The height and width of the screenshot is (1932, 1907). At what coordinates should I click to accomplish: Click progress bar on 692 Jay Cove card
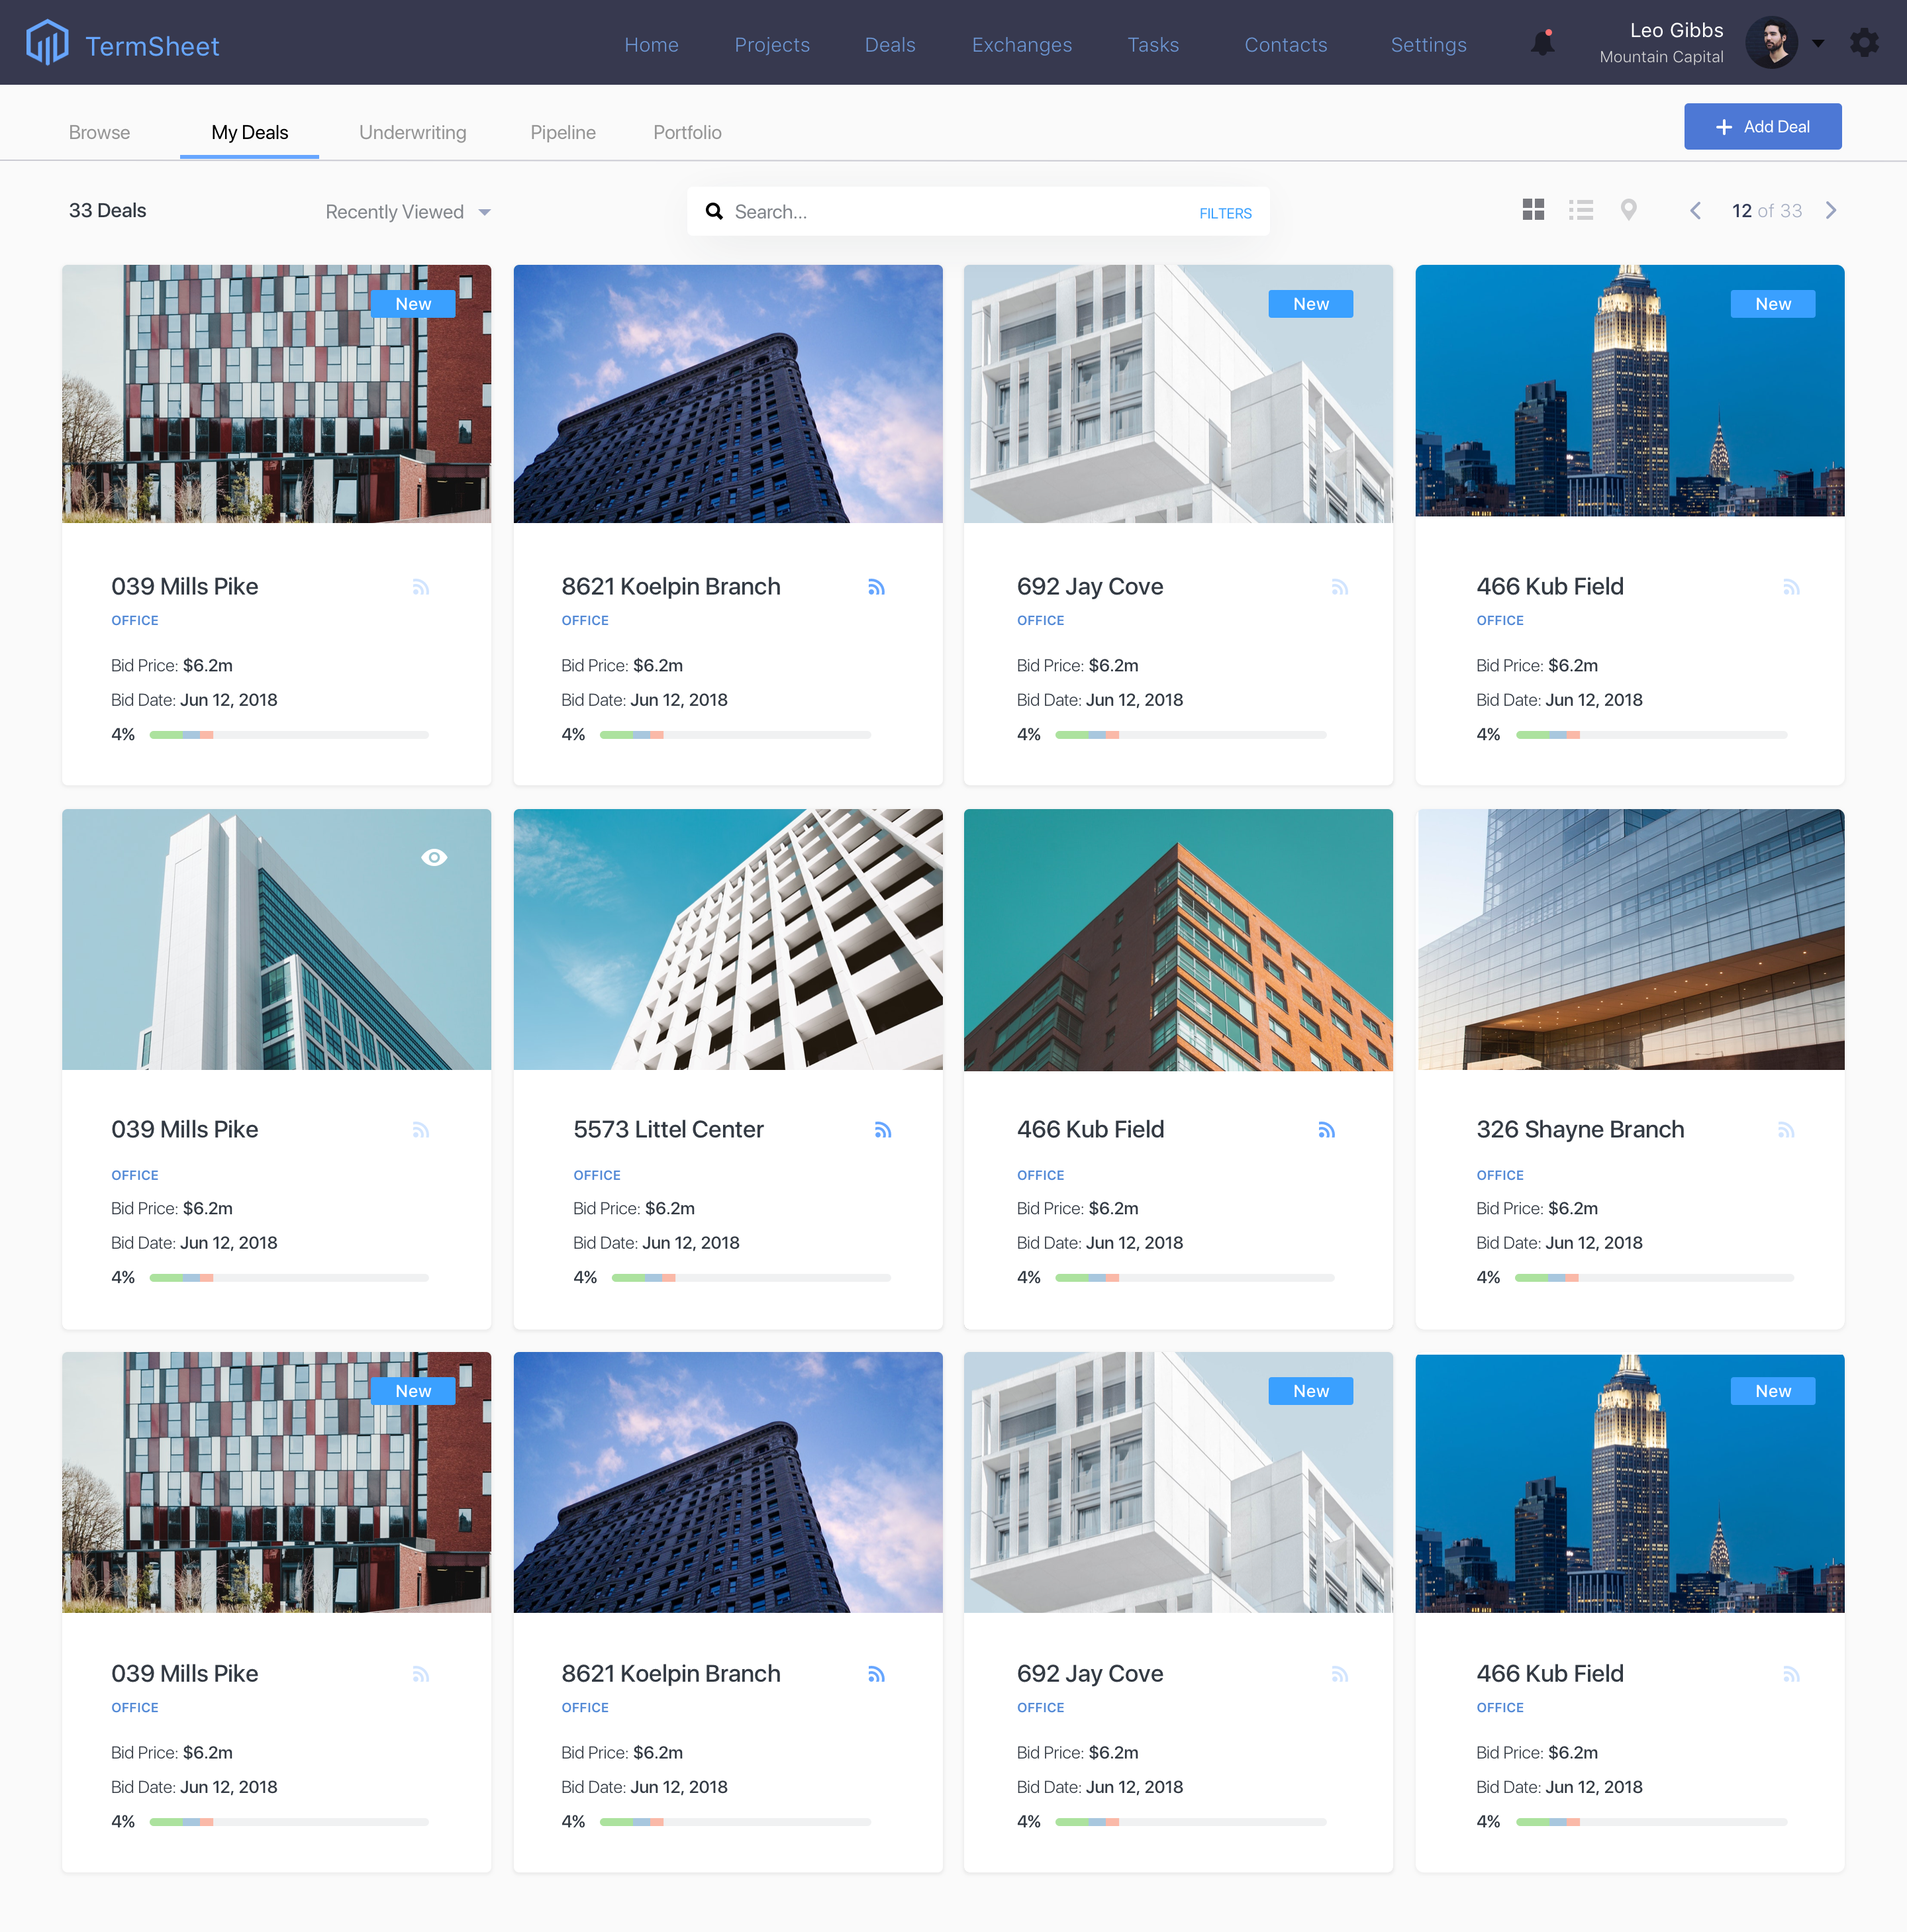(x=1190, y=735)
